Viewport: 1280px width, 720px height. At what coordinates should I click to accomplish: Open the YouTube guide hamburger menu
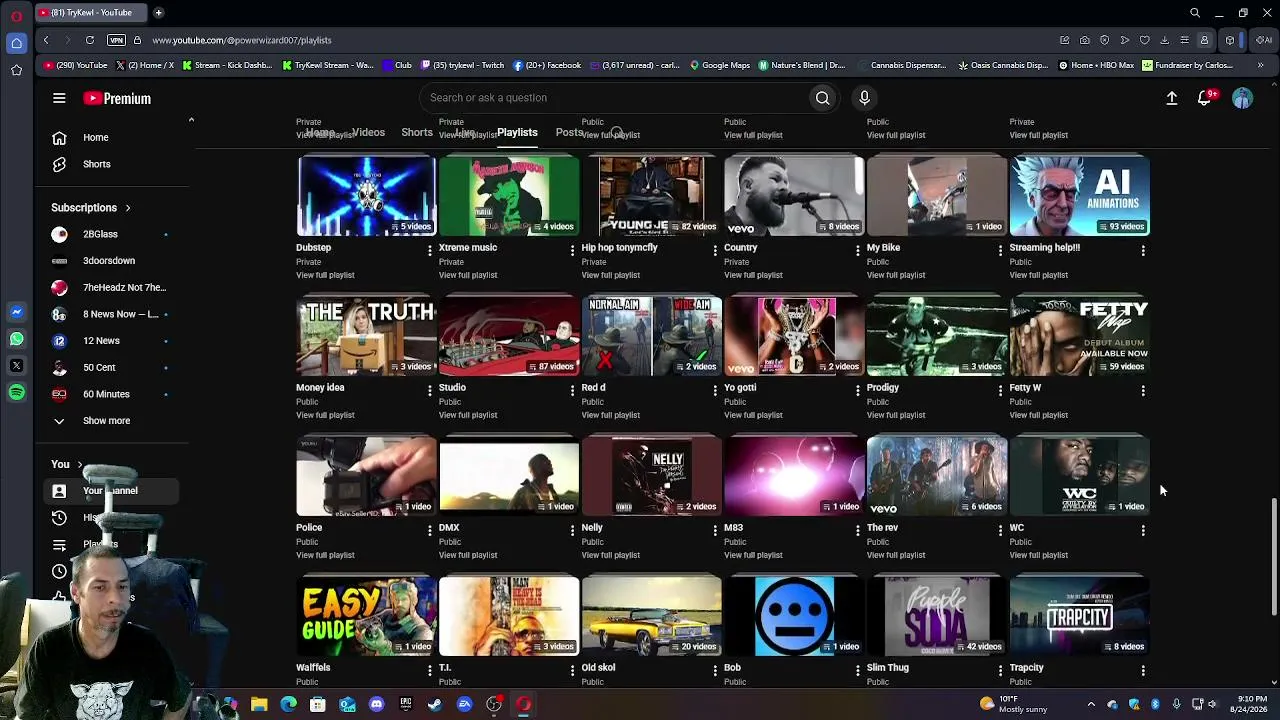[59, 98]
